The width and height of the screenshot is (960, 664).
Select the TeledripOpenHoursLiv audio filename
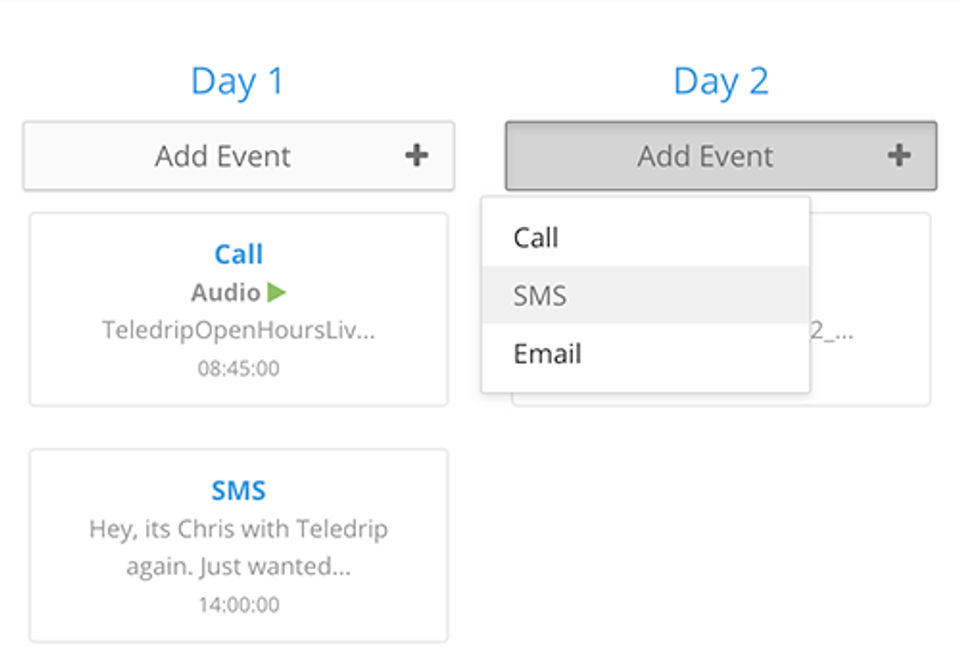point(238,330)
